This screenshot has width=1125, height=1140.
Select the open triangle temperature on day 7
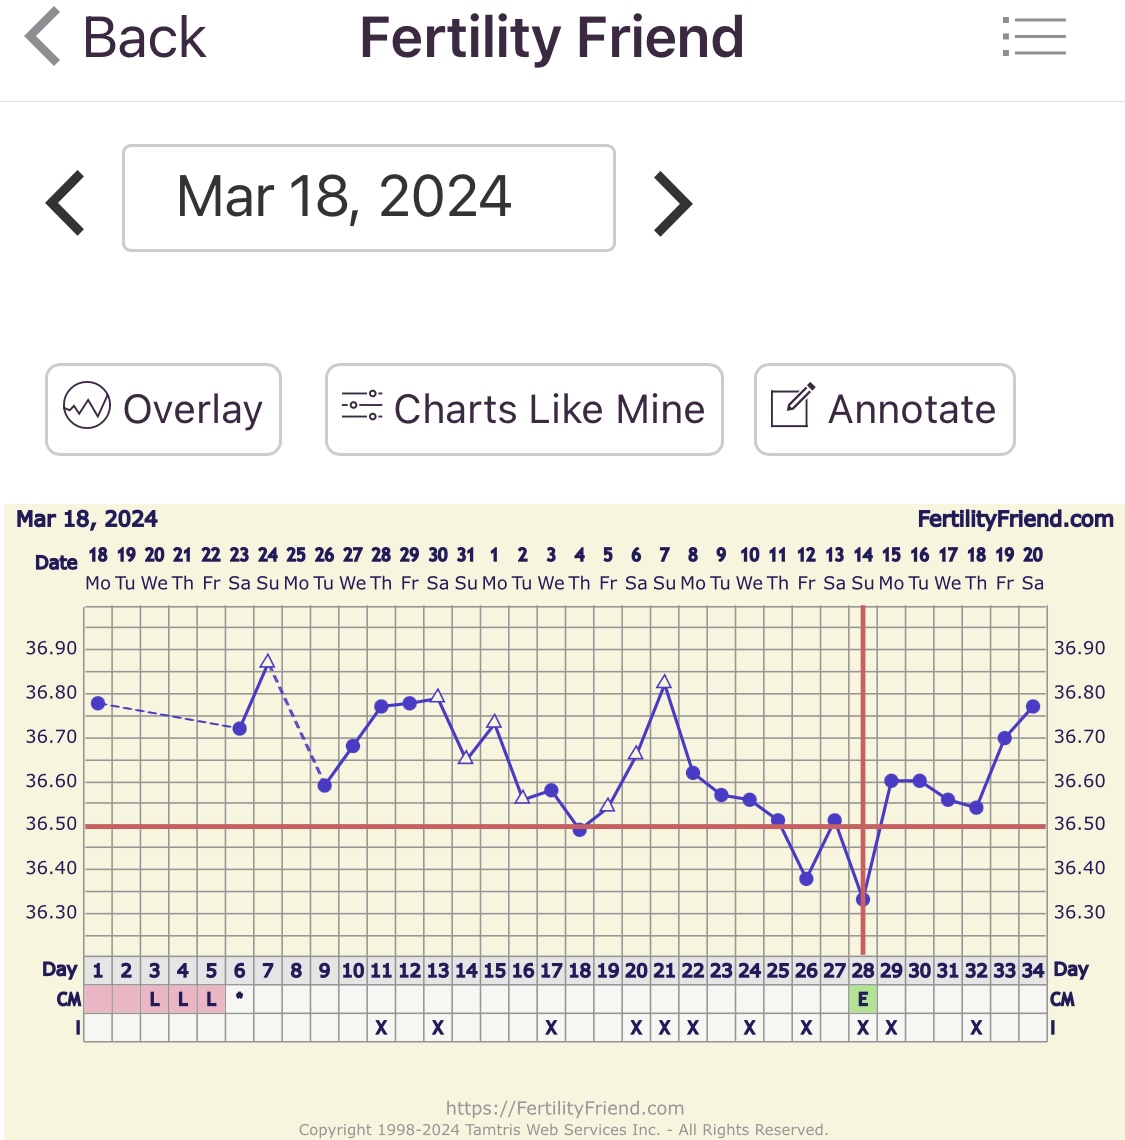267,662
